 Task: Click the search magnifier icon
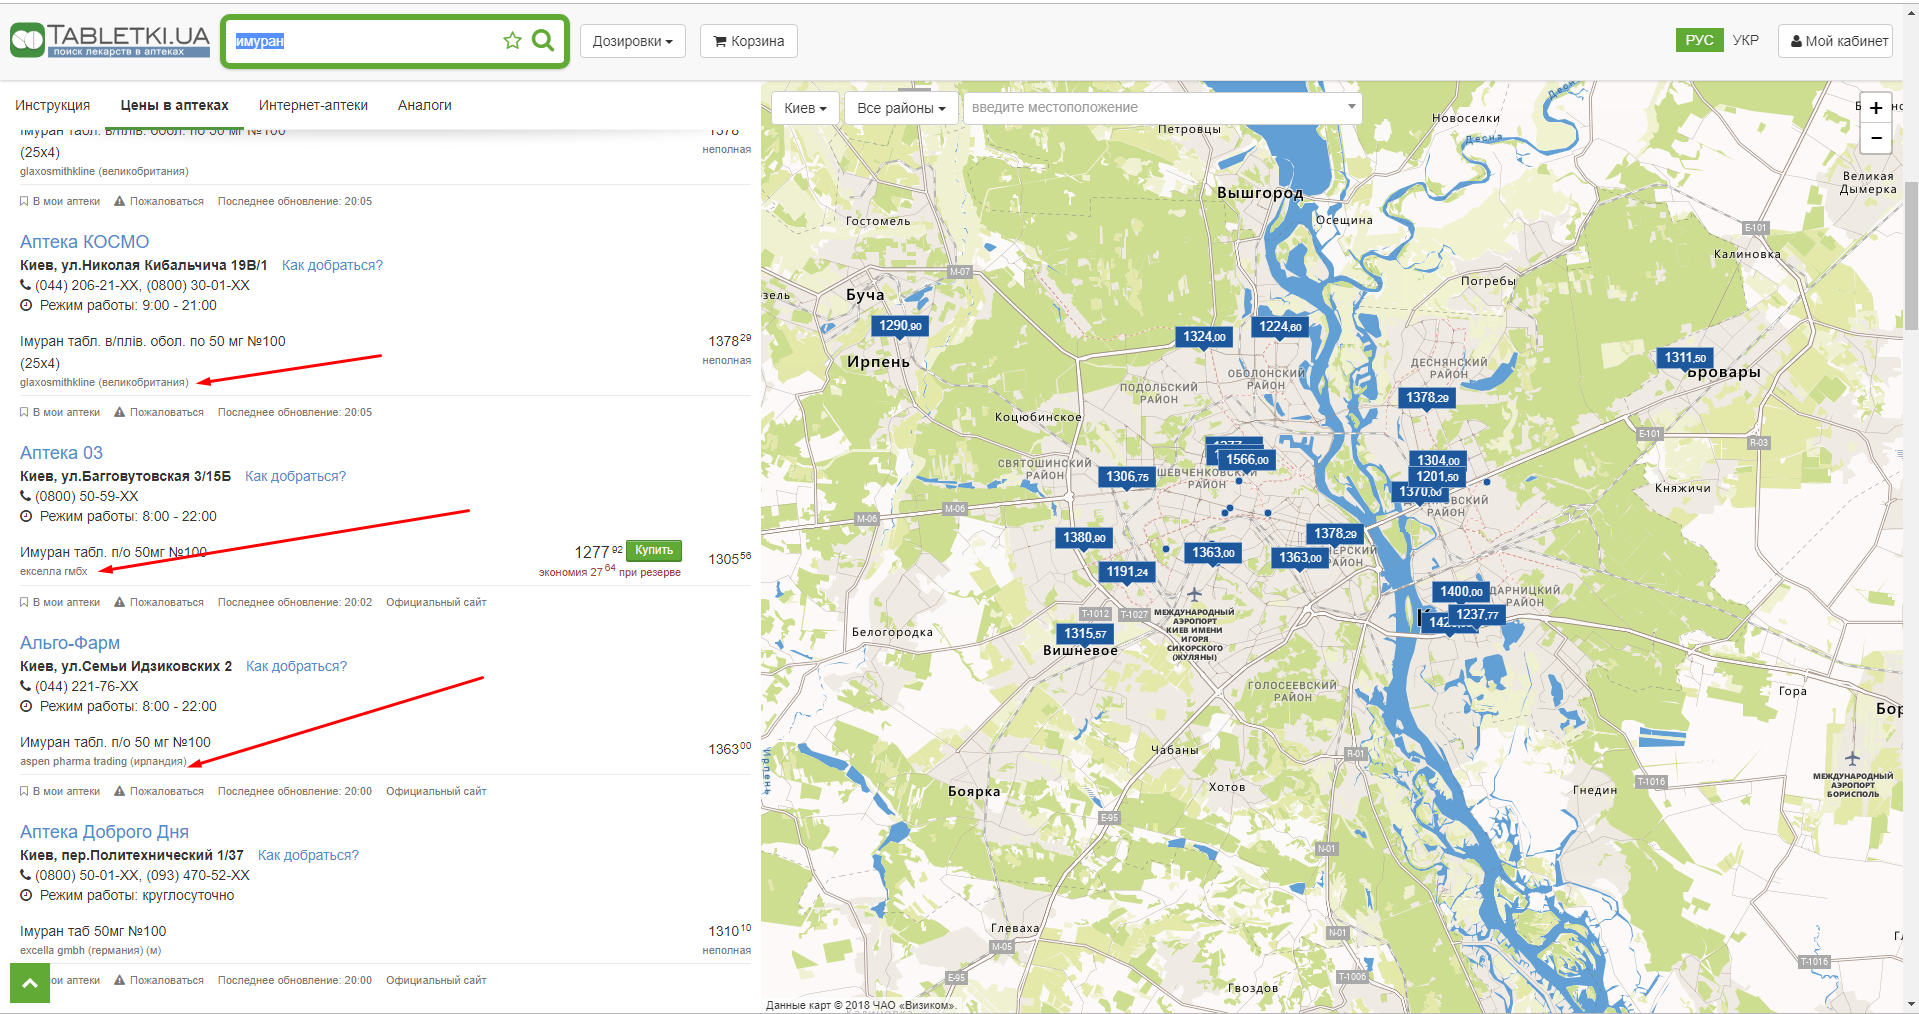click(543, 40)
